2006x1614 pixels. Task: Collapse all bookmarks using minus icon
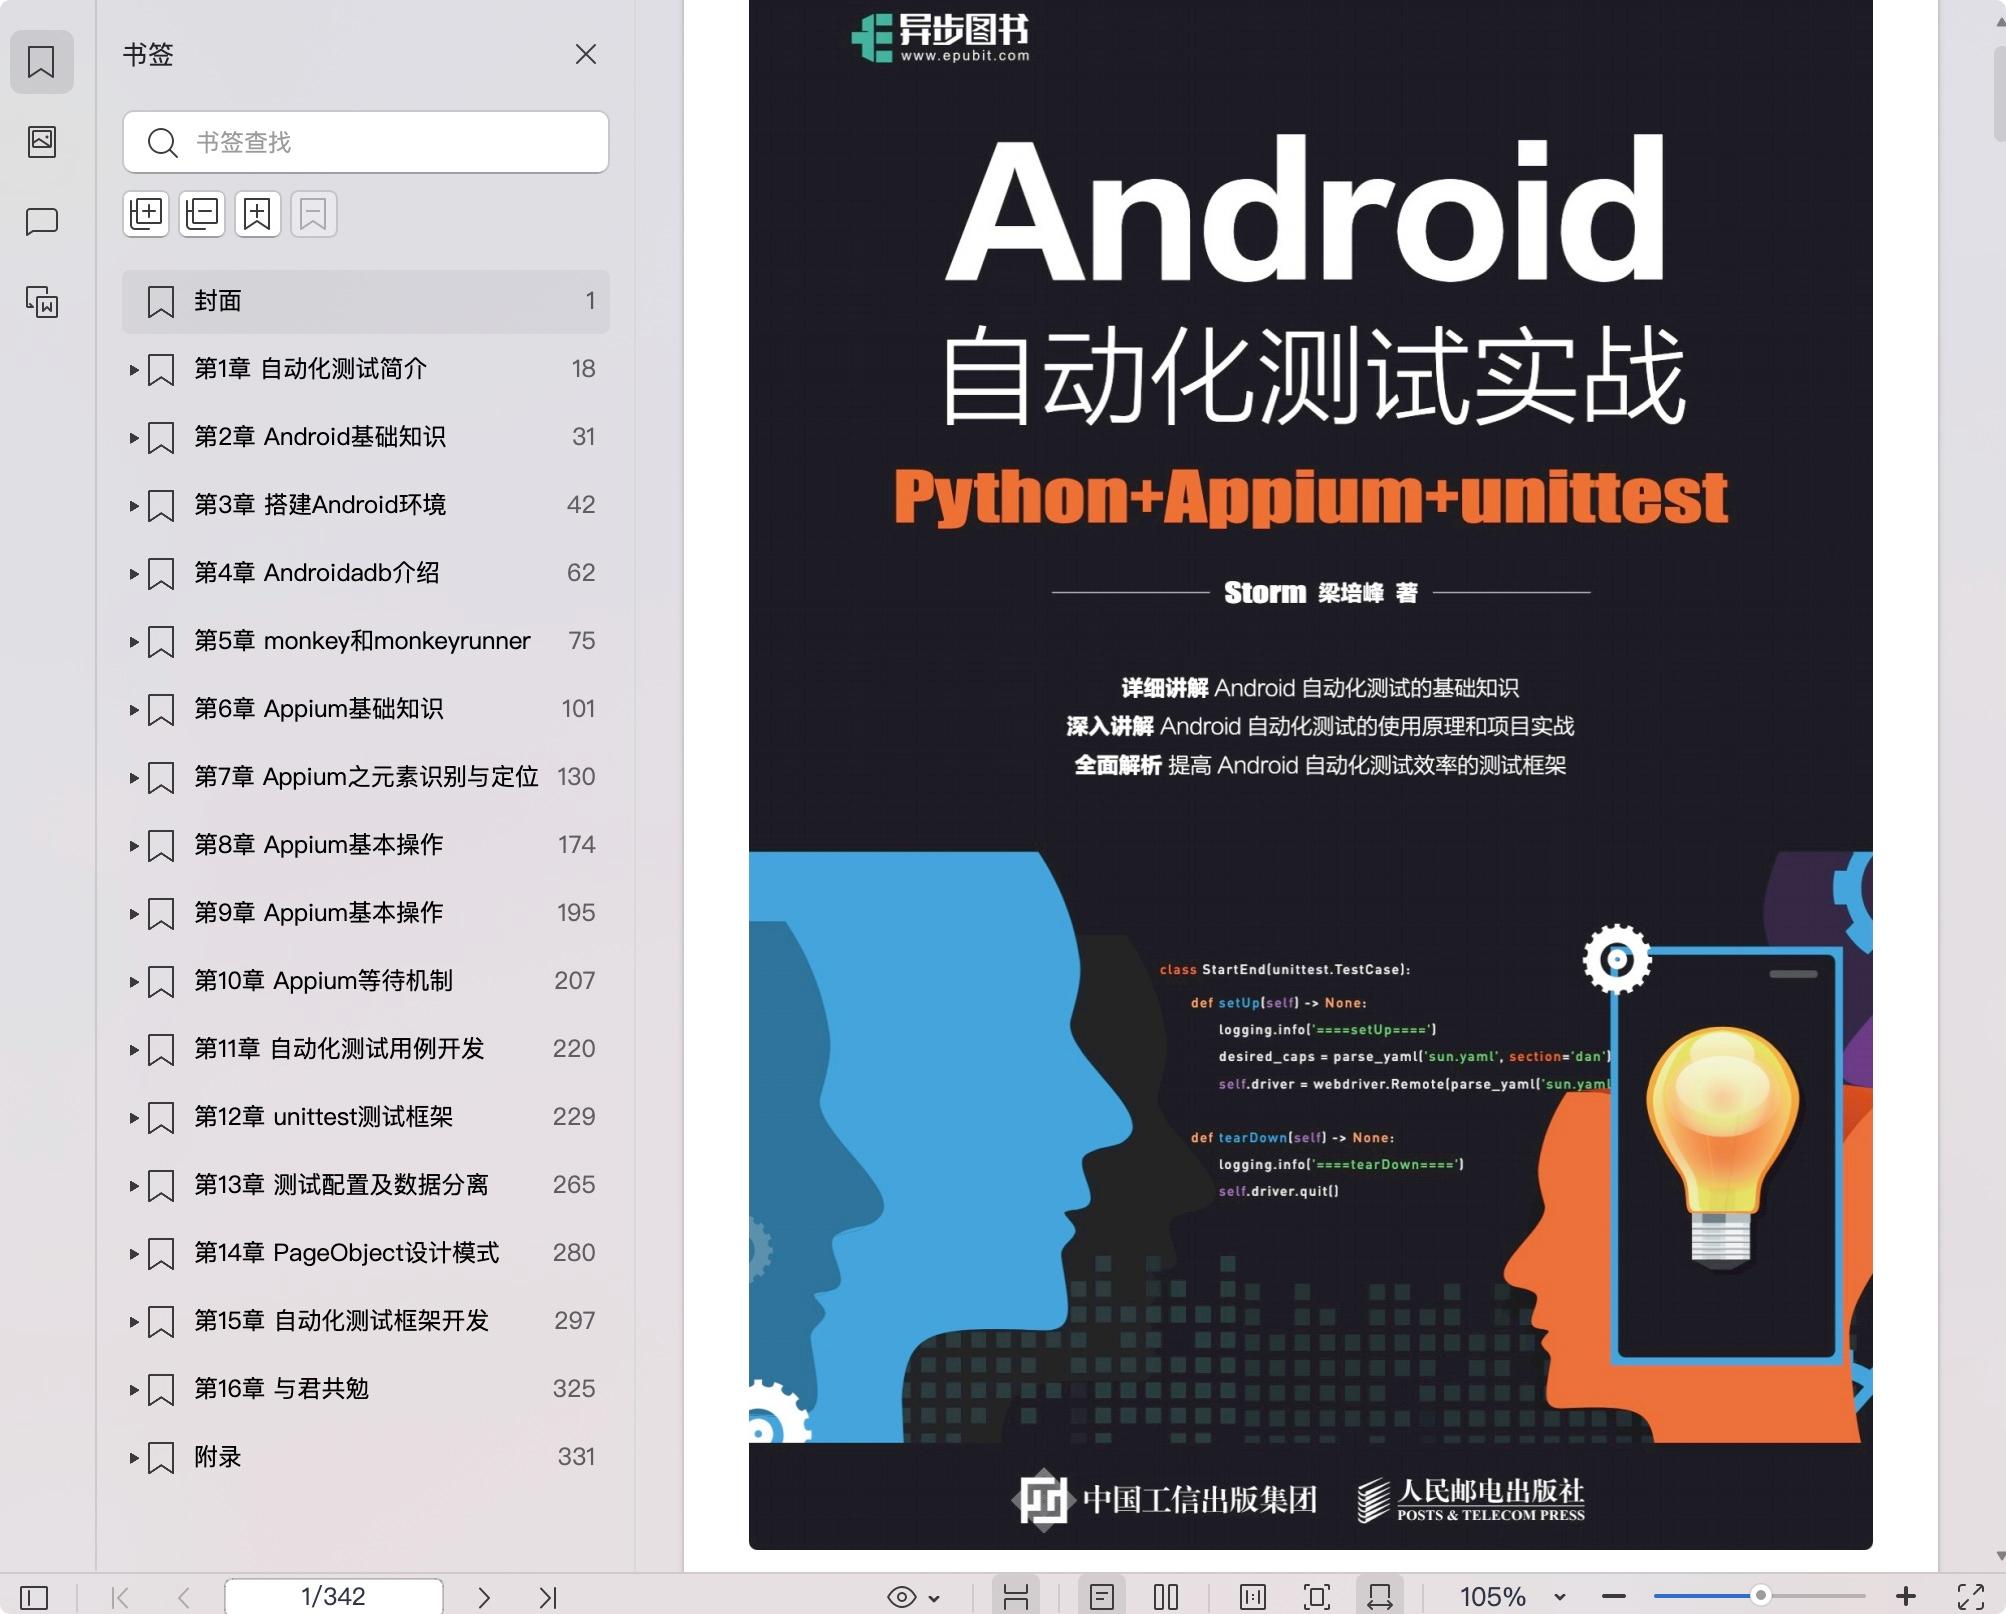202,214
